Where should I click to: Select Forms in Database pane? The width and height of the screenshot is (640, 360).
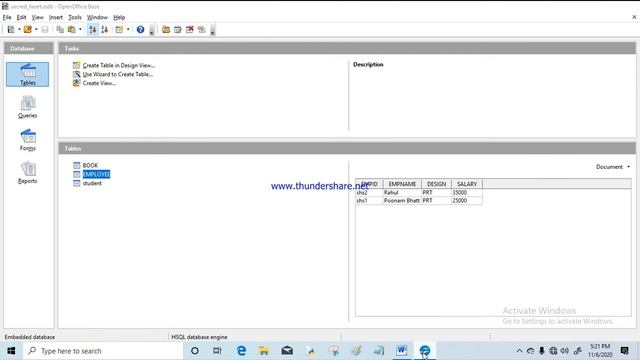[27, 140]
